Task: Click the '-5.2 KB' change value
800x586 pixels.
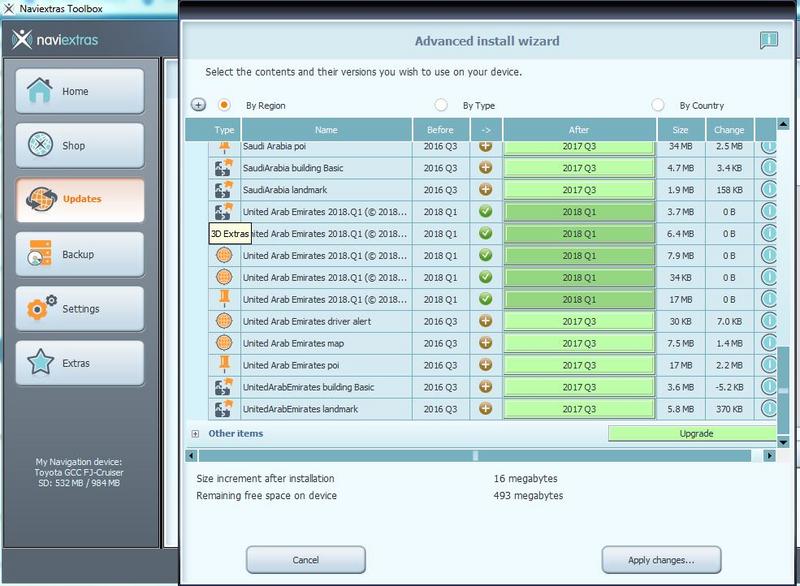Action: [x=729, y=387]
